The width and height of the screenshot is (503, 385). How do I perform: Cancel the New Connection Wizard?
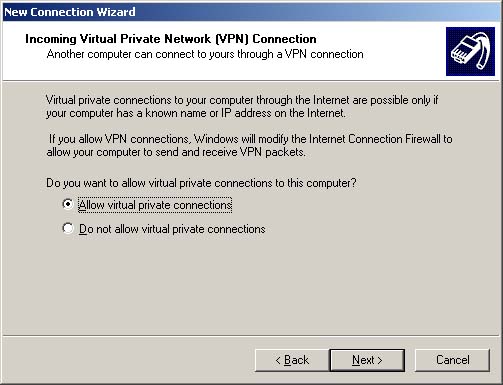click(x=452, y=360)
